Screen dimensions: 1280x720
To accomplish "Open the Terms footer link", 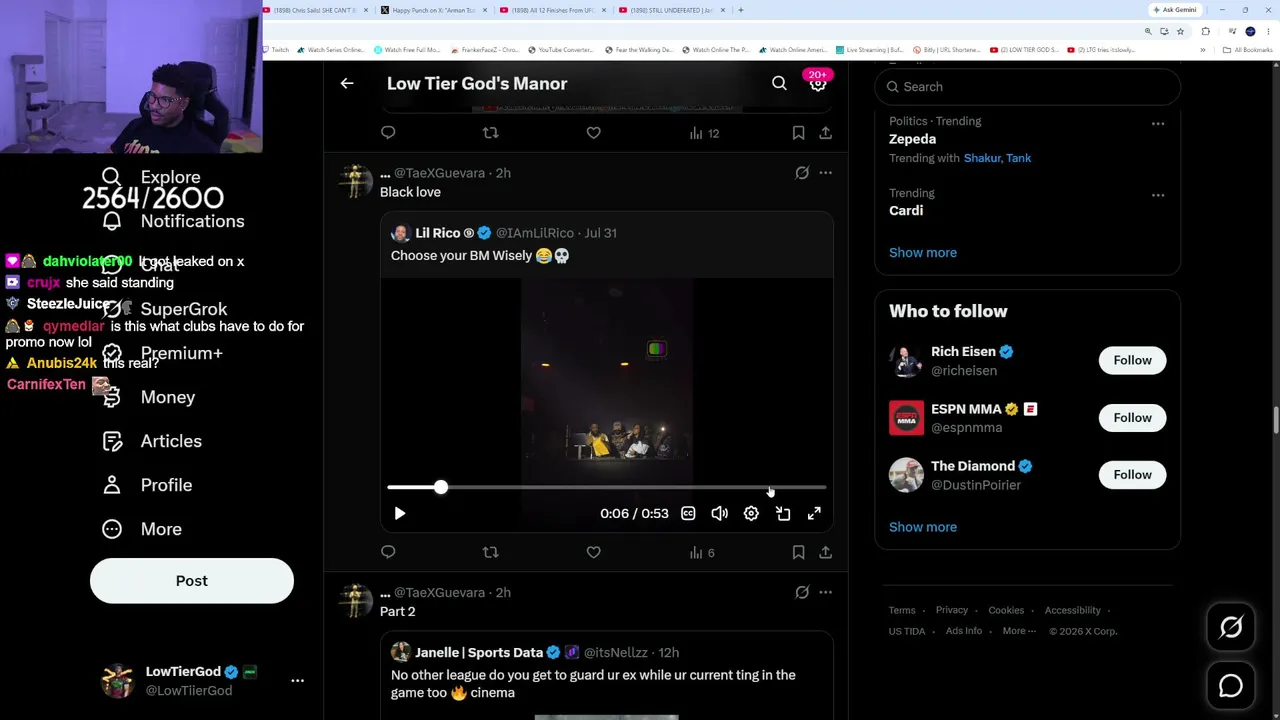I will click(902, 610).
